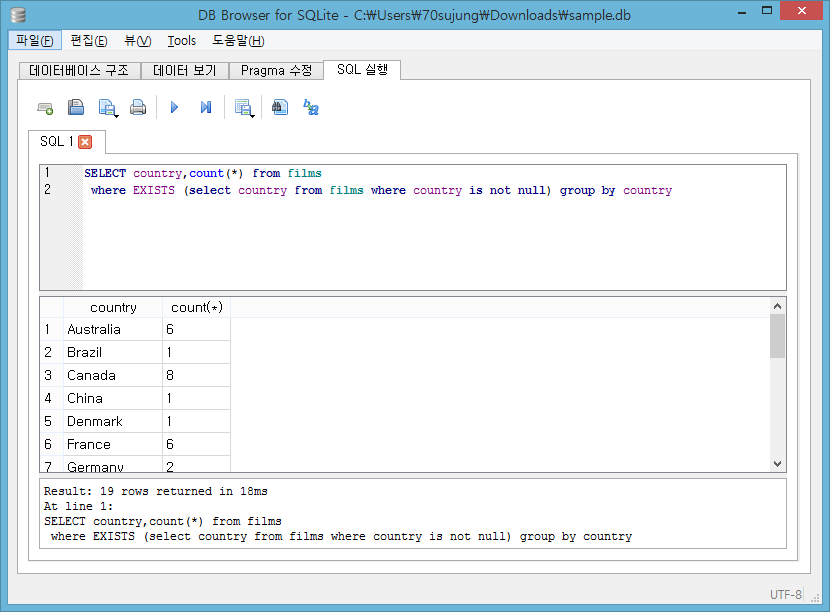Select the SQL 1 editor tab
This screenshot has width=830, height=612.
(57, 141)
